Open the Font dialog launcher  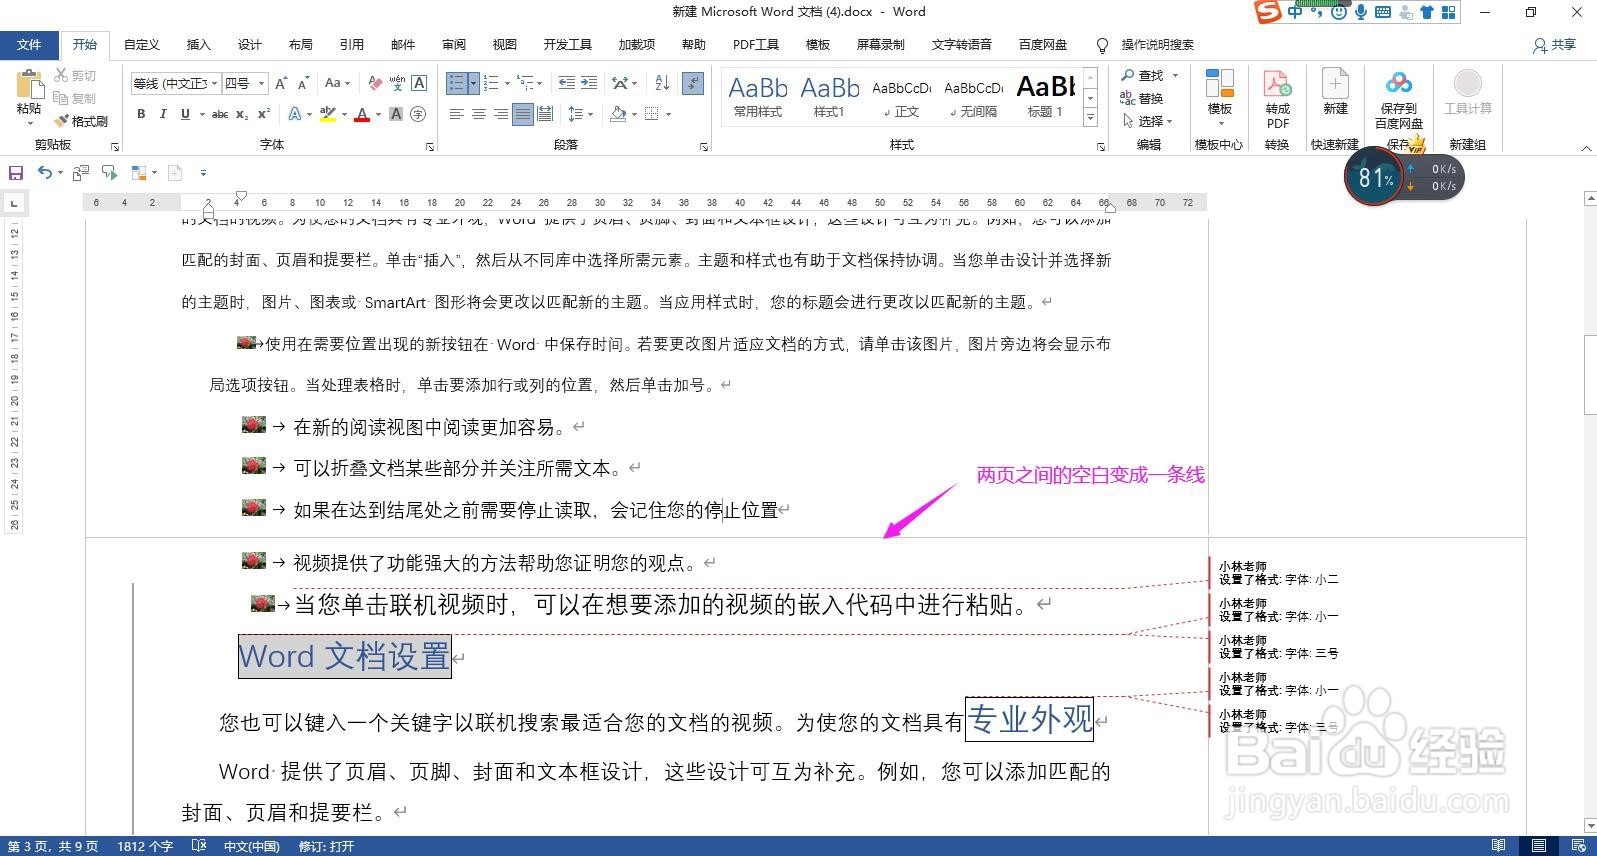430,146
